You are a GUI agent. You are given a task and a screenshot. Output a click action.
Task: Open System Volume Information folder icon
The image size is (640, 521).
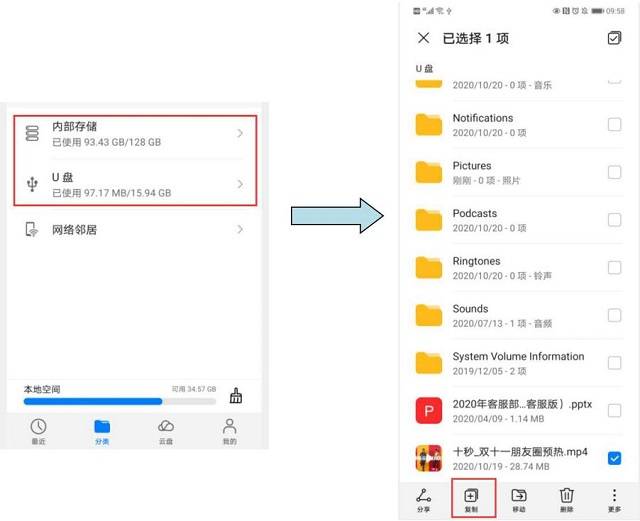(429, 363)
